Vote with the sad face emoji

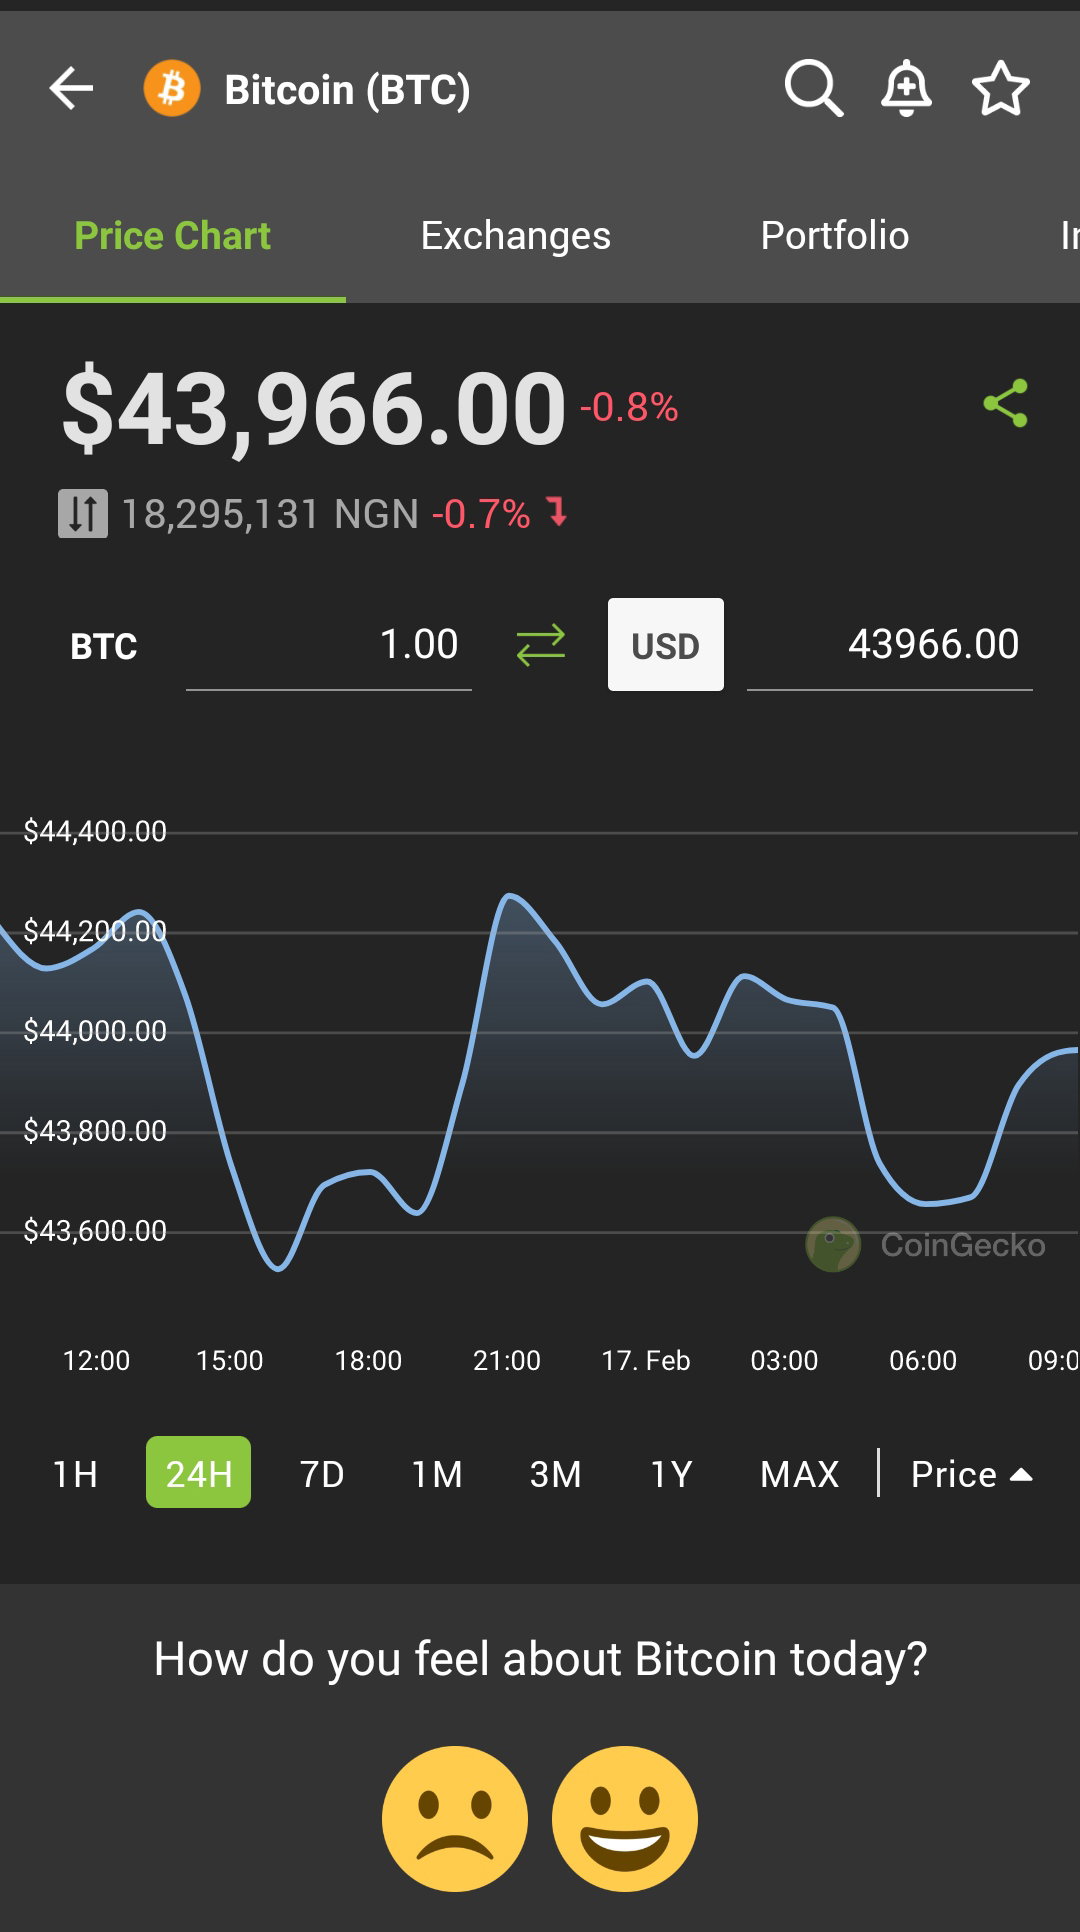pos(455,1819)
